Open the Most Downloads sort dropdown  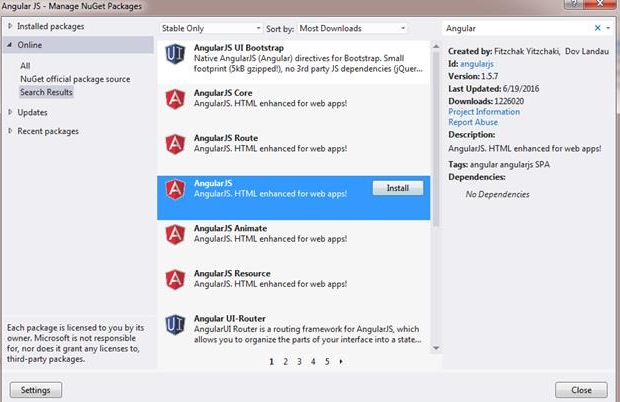(x=352, y=28)
